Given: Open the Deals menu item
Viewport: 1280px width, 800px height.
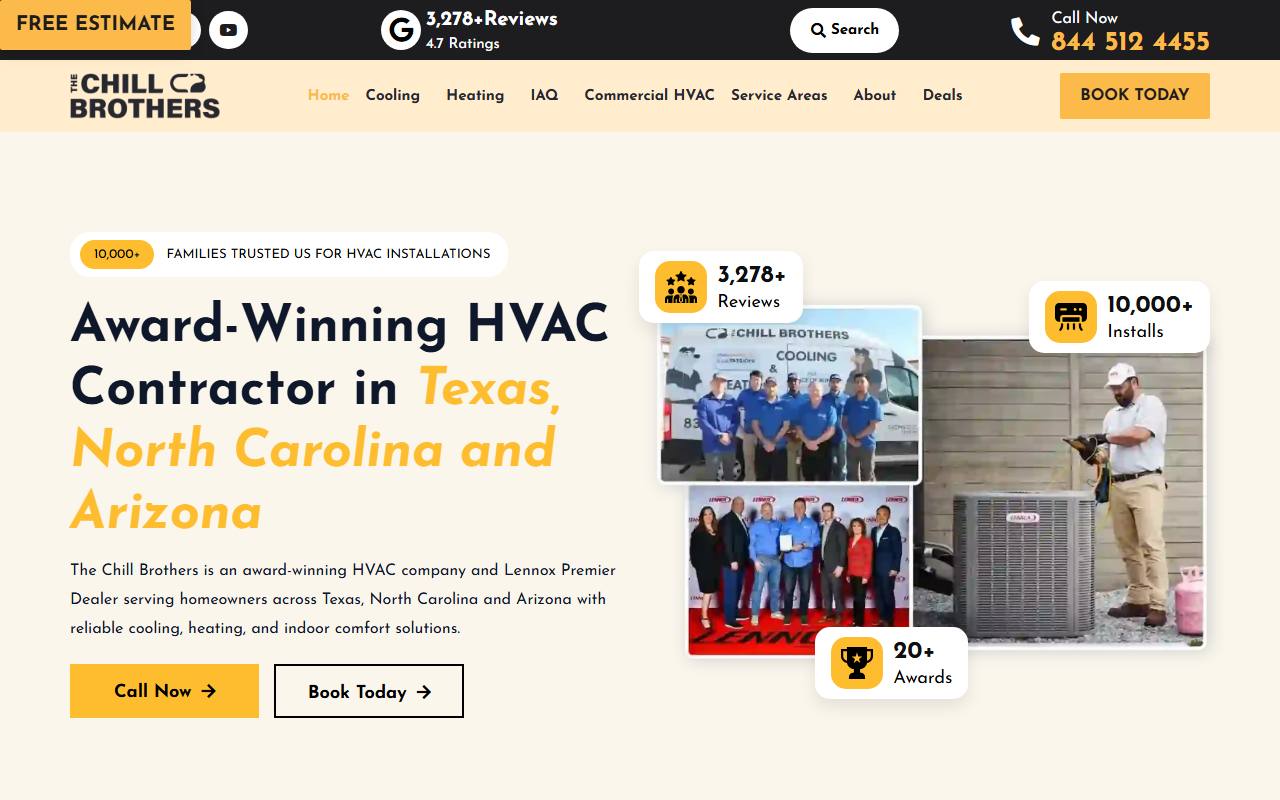Looking at the screenshot, I should pos(942,95).
